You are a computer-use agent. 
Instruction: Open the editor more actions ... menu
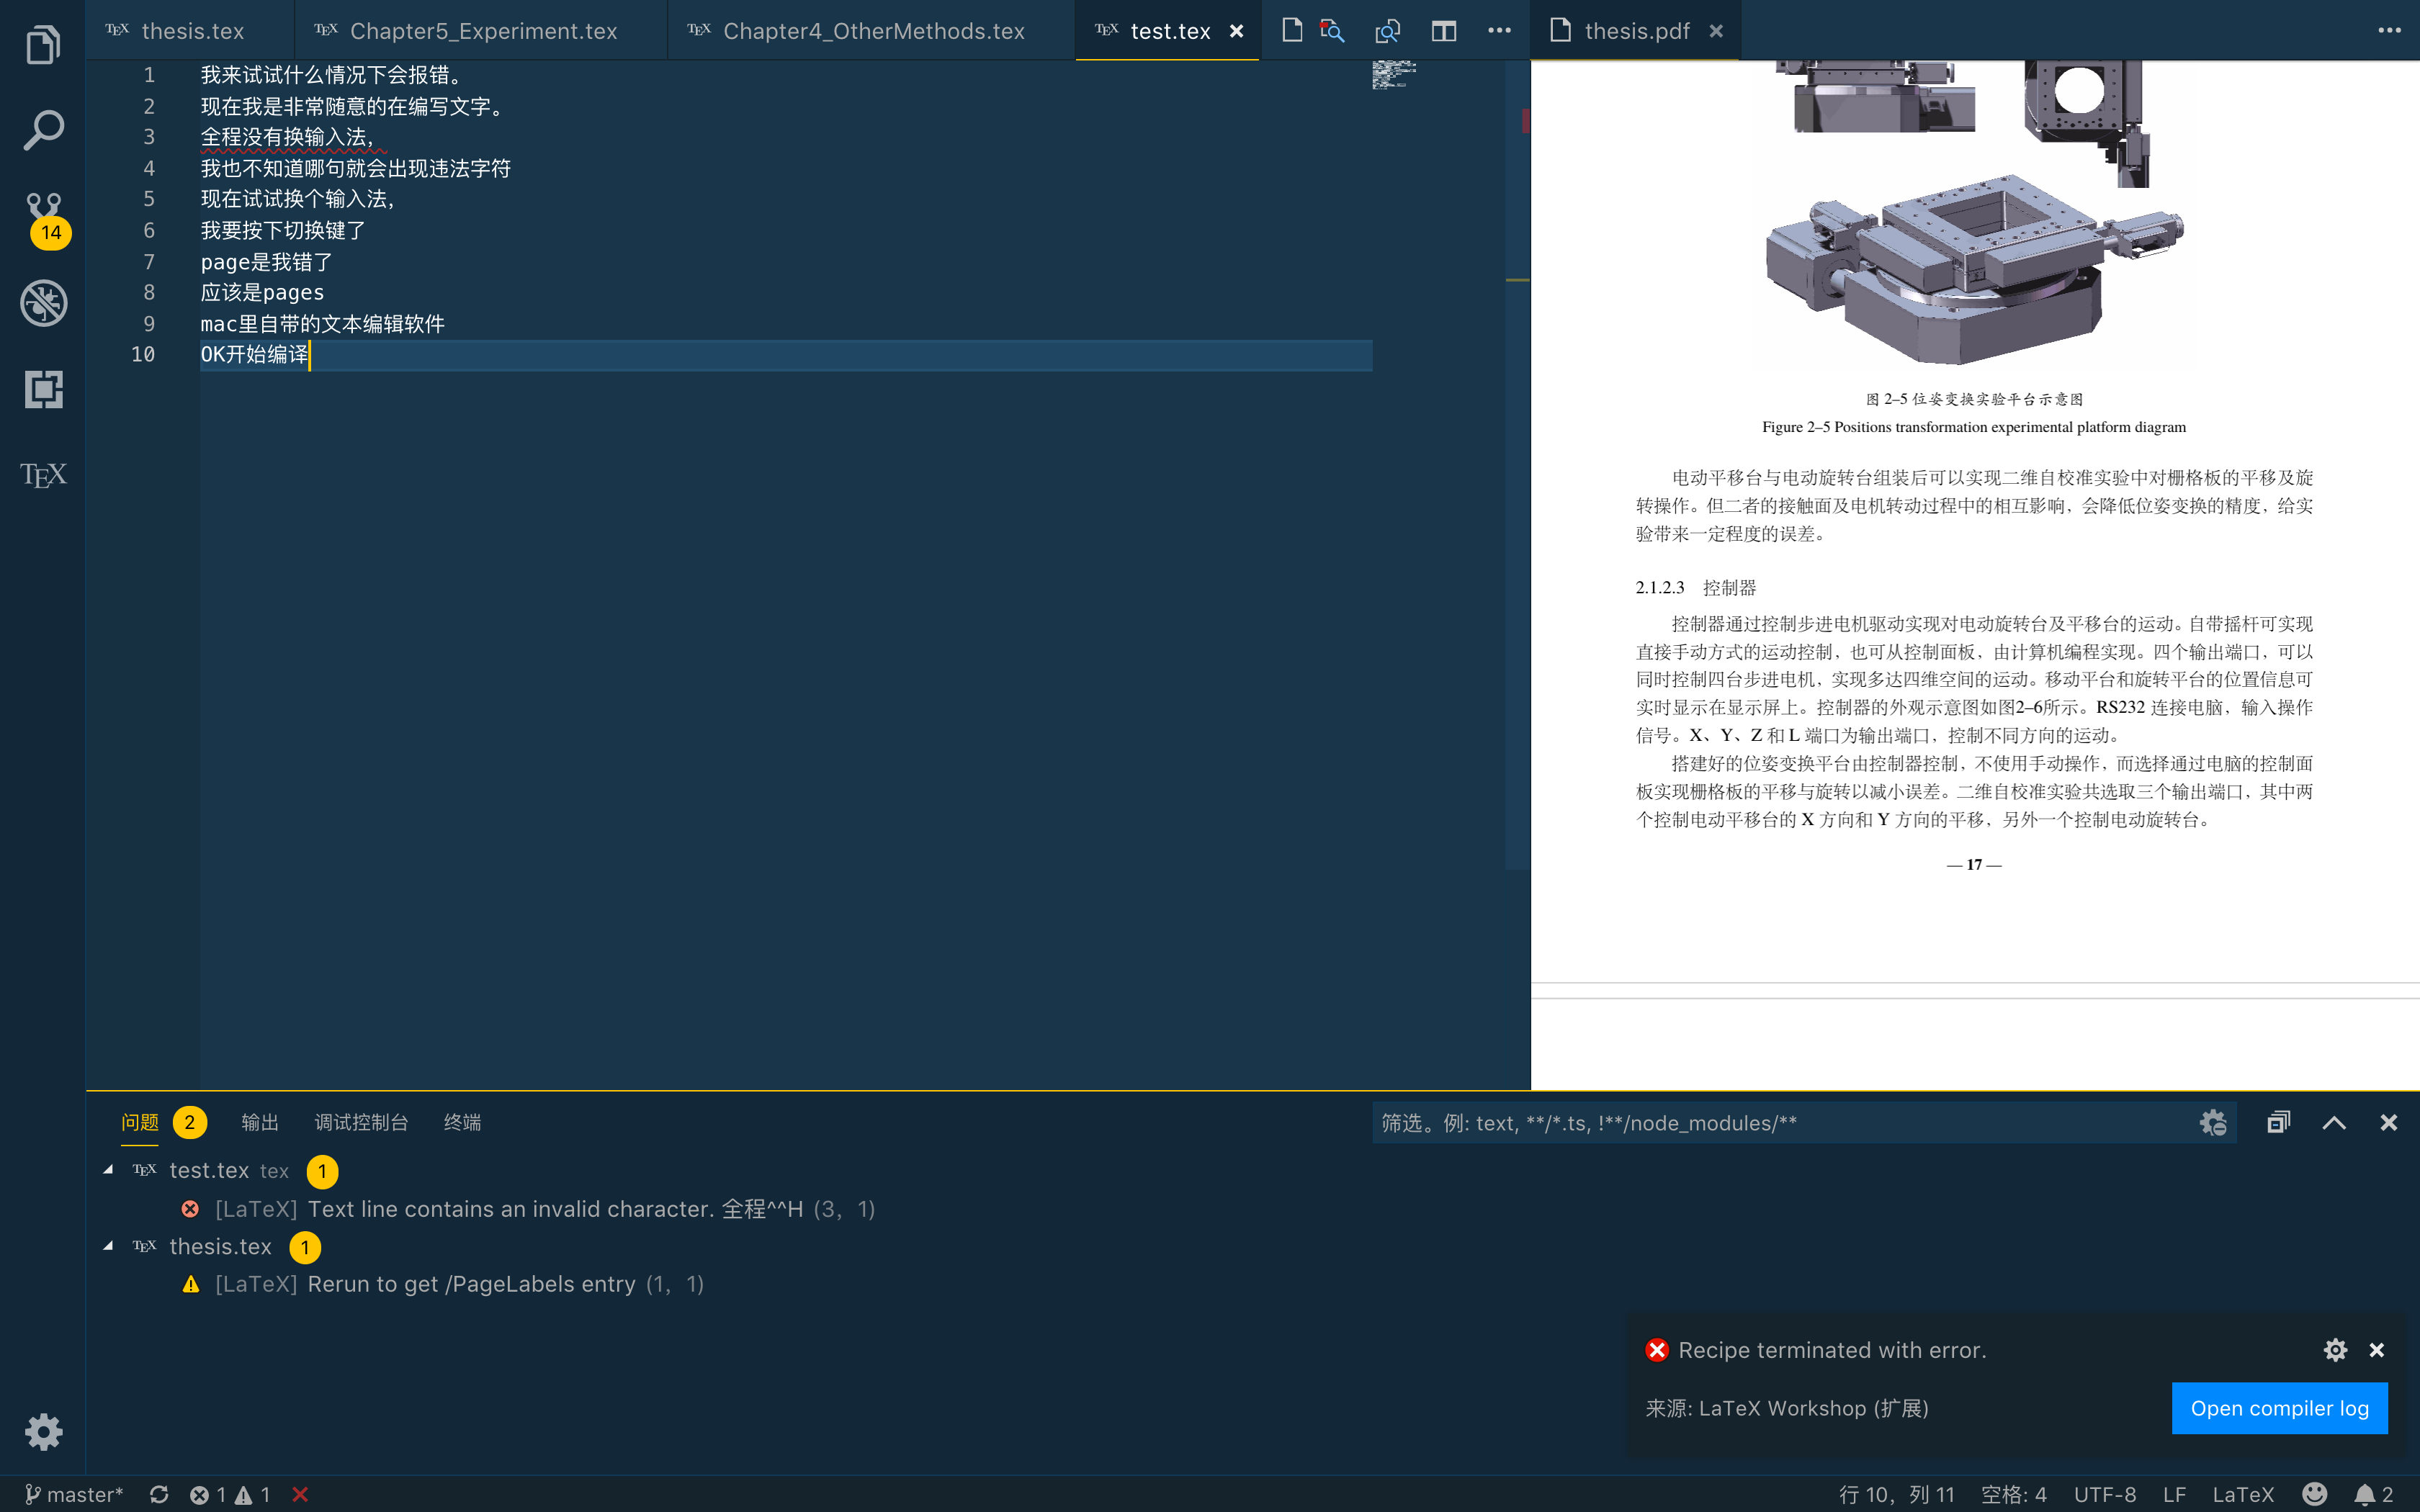coord(1498,31)
